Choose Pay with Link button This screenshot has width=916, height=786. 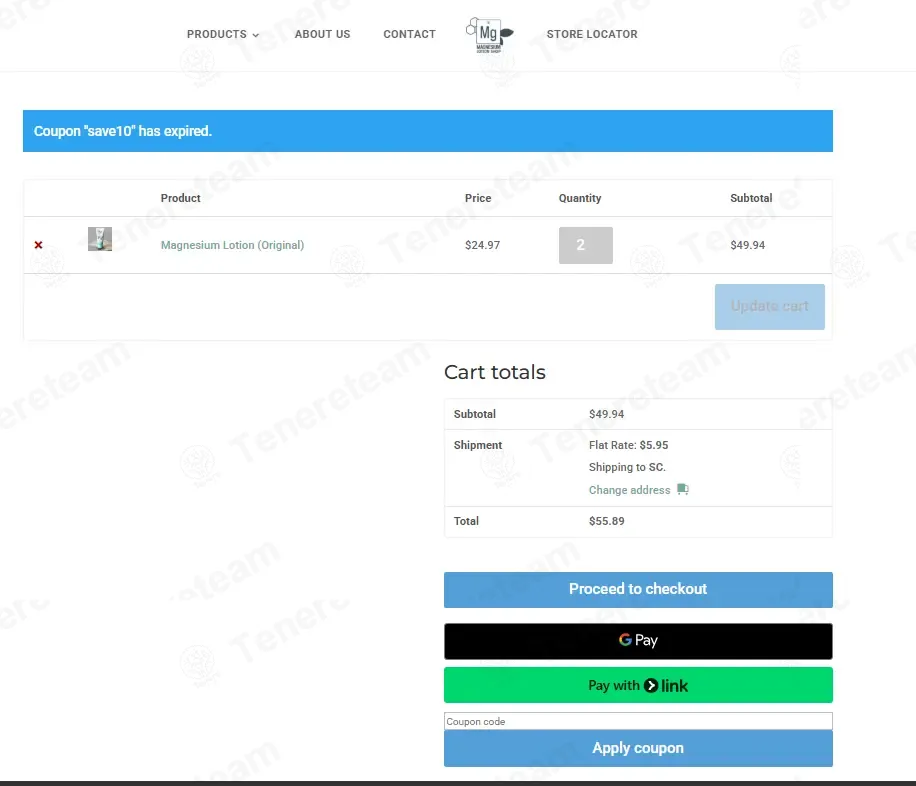tap(638, 685)
